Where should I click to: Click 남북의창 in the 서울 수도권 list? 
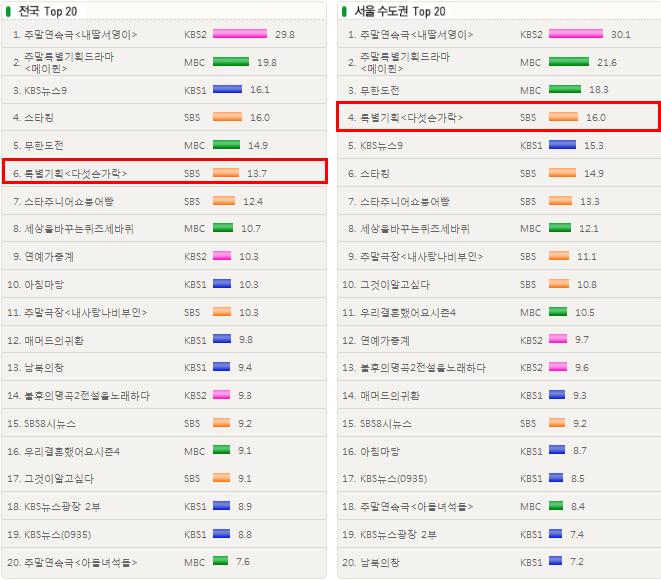(x=380, y=562)
